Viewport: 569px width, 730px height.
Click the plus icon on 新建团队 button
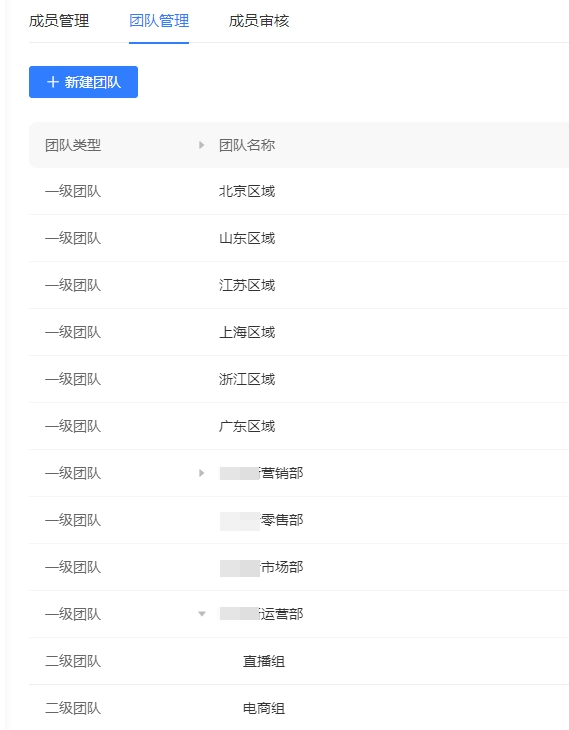point(53,82)
